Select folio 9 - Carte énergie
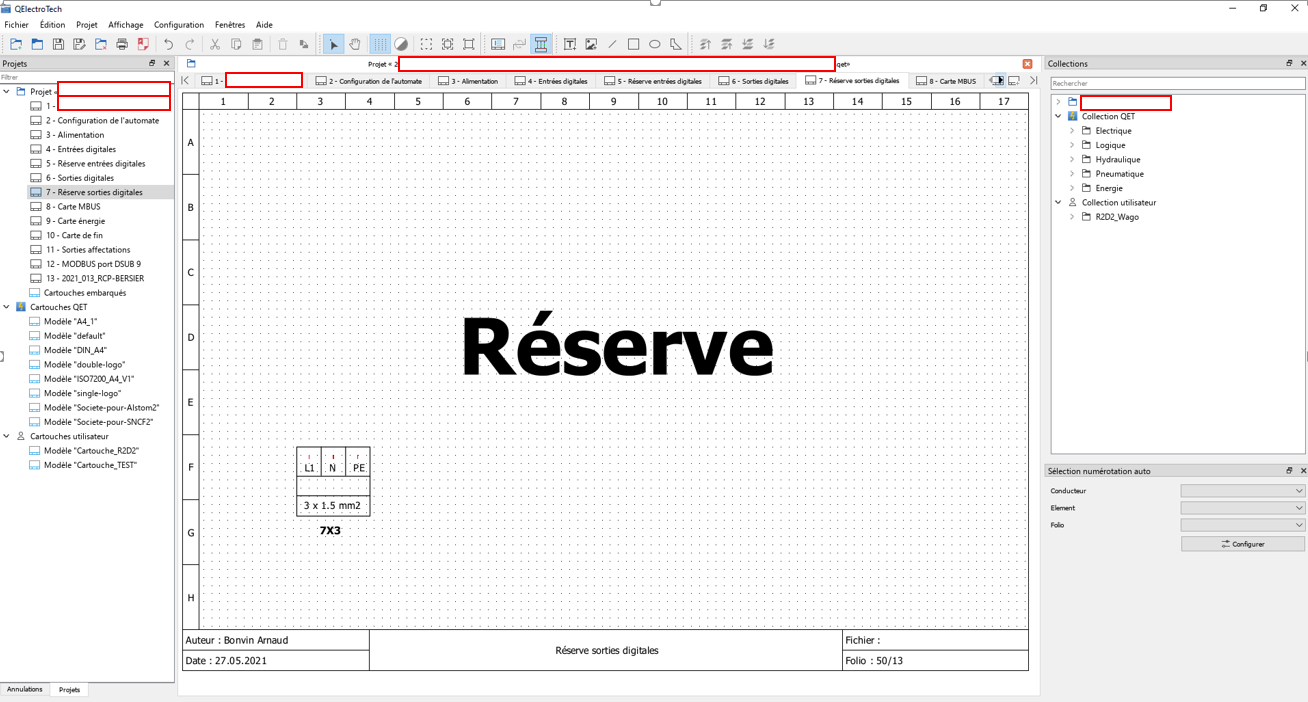This screenshot has height=702, width=1308. point(75,221)
